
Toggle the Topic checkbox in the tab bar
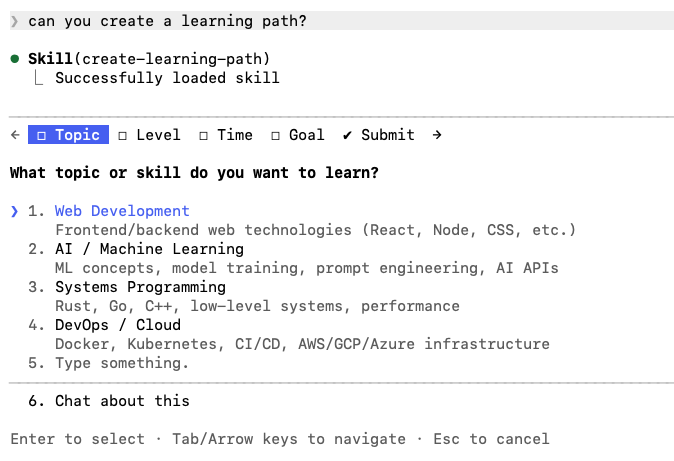[x=41, y=135]
